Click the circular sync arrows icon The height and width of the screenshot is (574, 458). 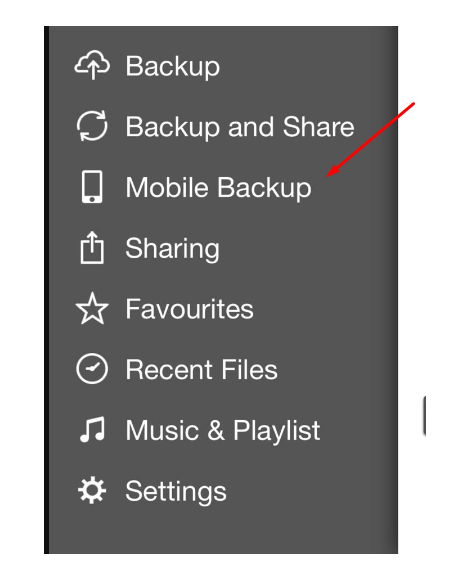coord(92,126)
